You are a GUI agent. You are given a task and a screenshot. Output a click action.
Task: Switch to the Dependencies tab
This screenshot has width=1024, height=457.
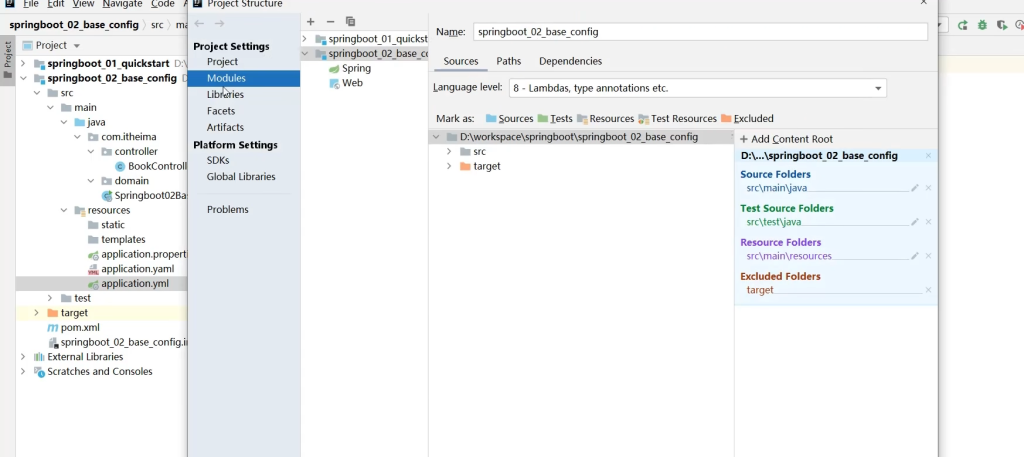click(x=570, y=61)
